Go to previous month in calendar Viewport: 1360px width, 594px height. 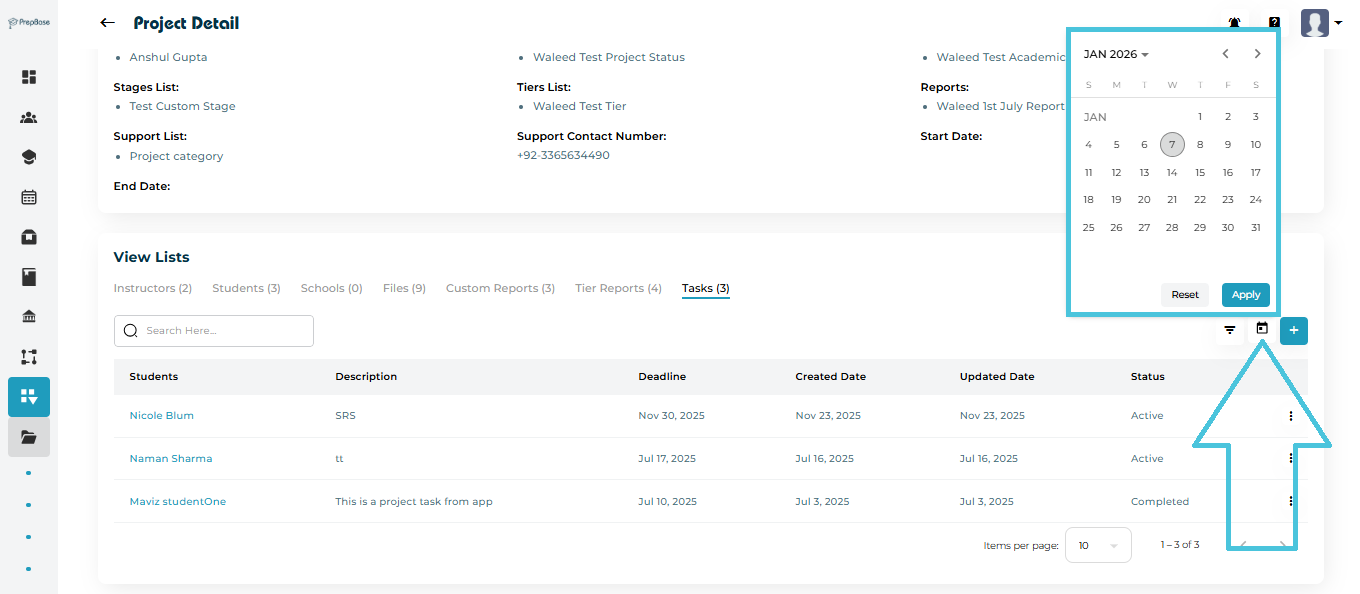[x=1225, y=54]
